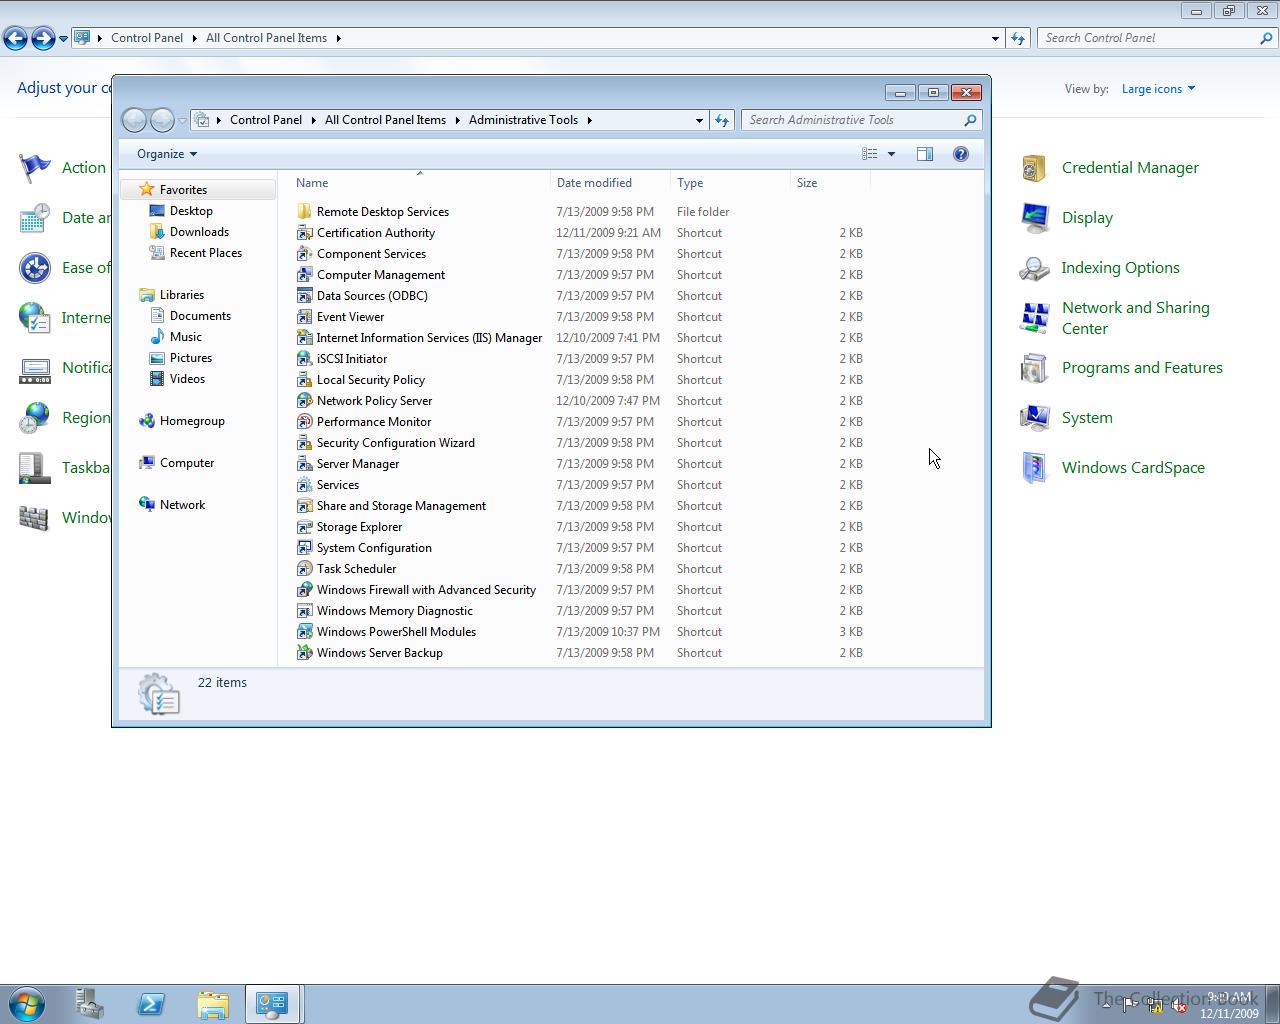Click the Windows Memory Diagnostic icon
Viewport: 1280px width, 1024px height.
click(304, 611)
